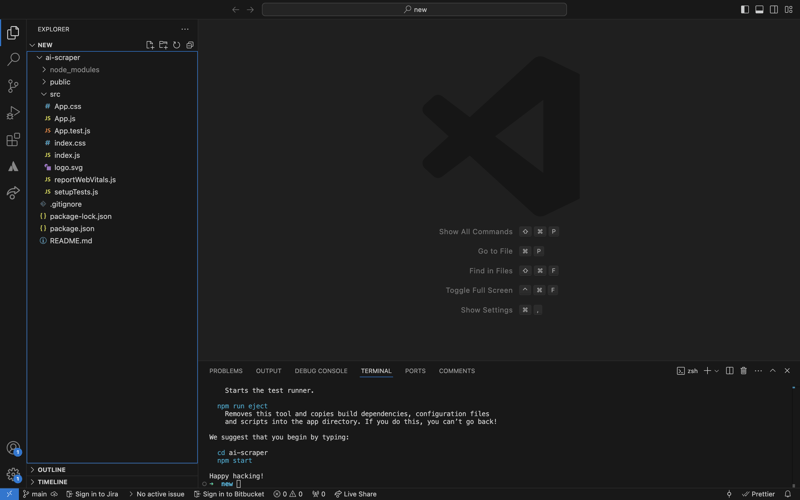
Task: Toggle secondary side bar visibility
Action: coord(774,10)
